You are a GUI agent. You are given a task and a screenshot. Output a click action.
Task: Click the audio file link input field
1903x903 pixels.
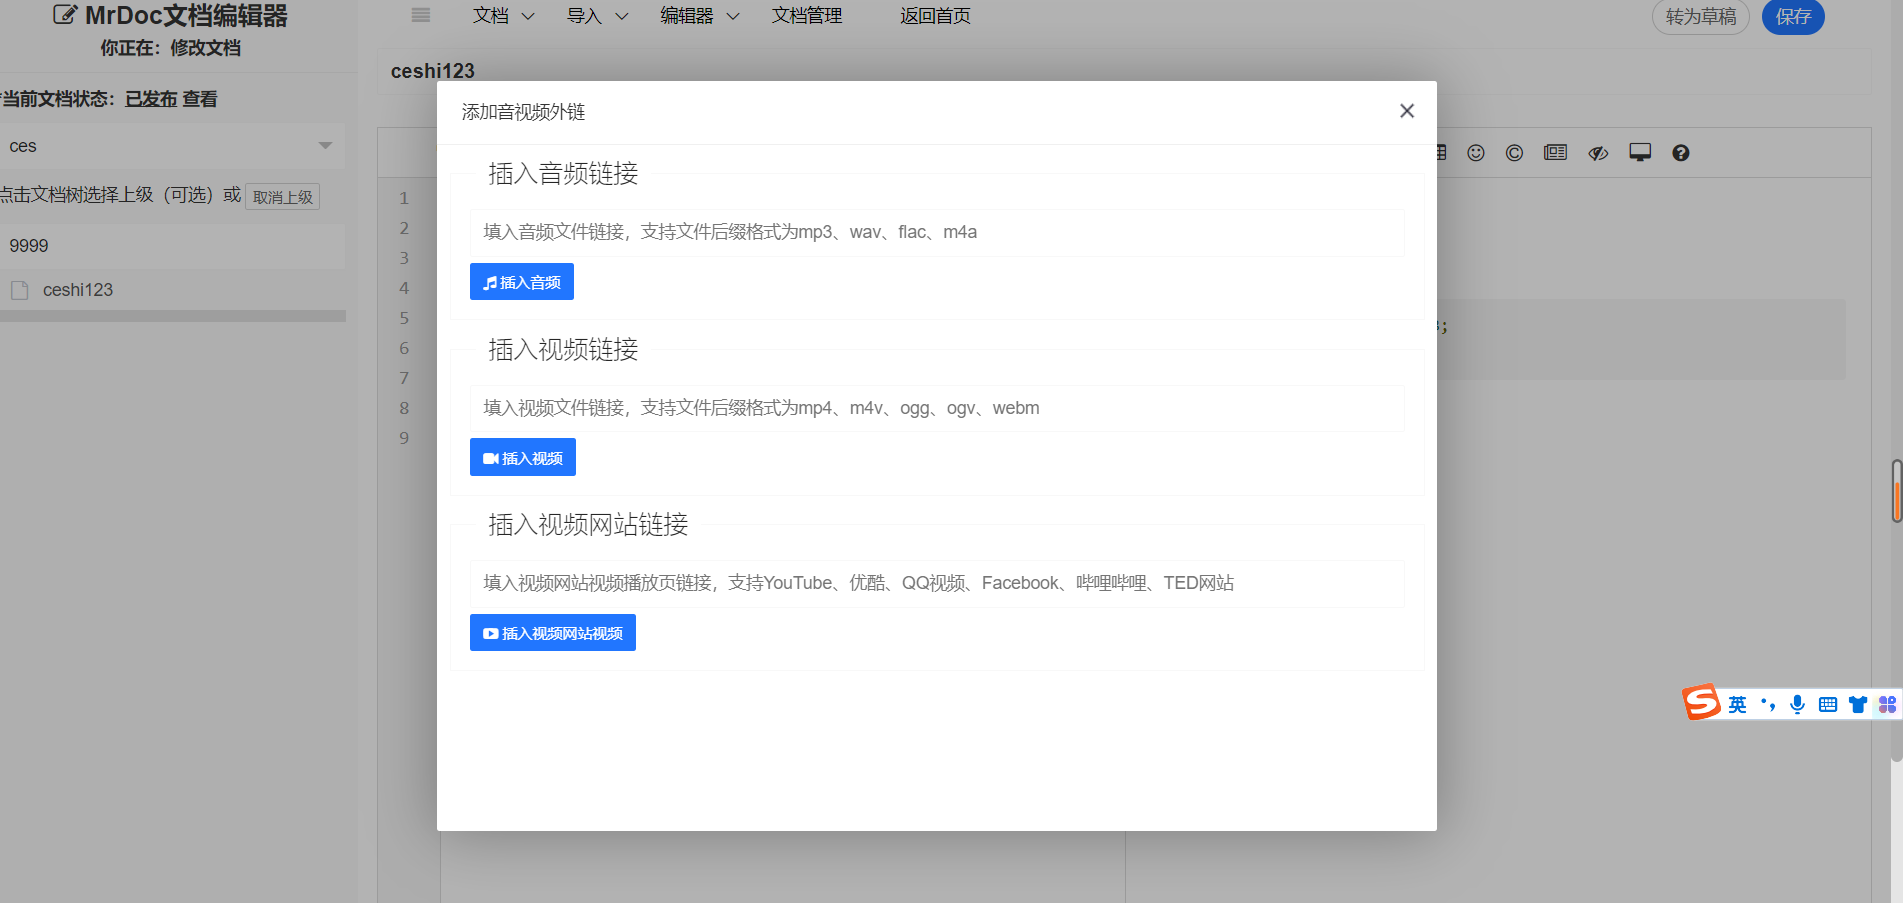(x=937, y=232)
